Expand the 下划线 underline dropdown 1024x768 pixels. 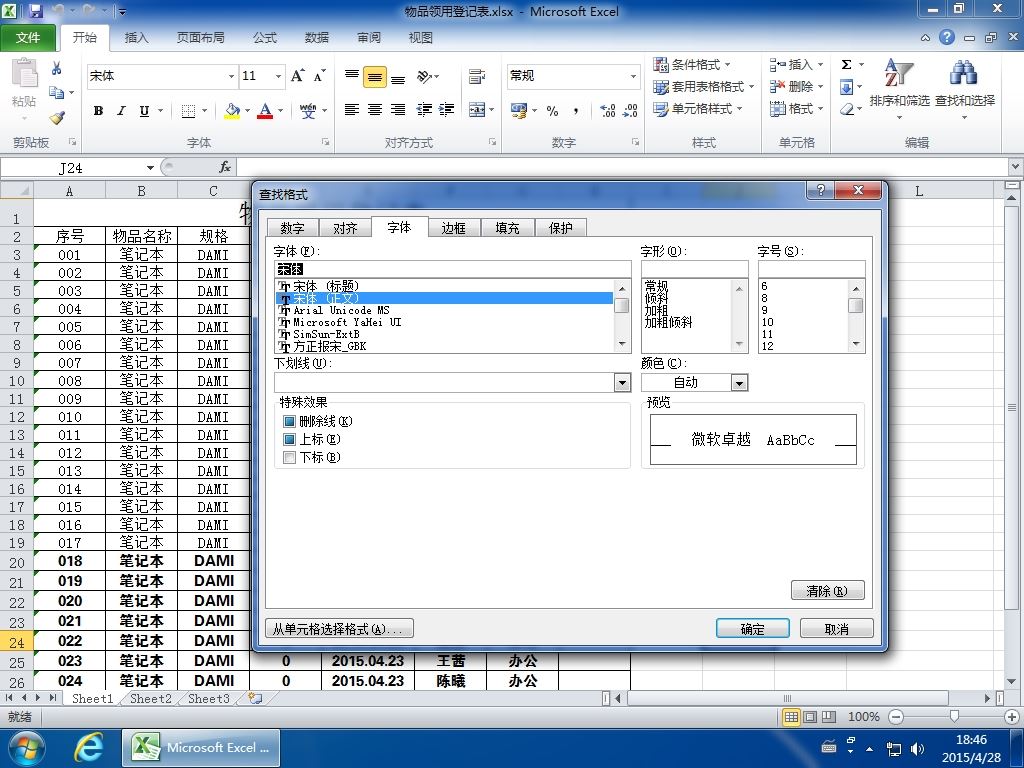point(622,383)
